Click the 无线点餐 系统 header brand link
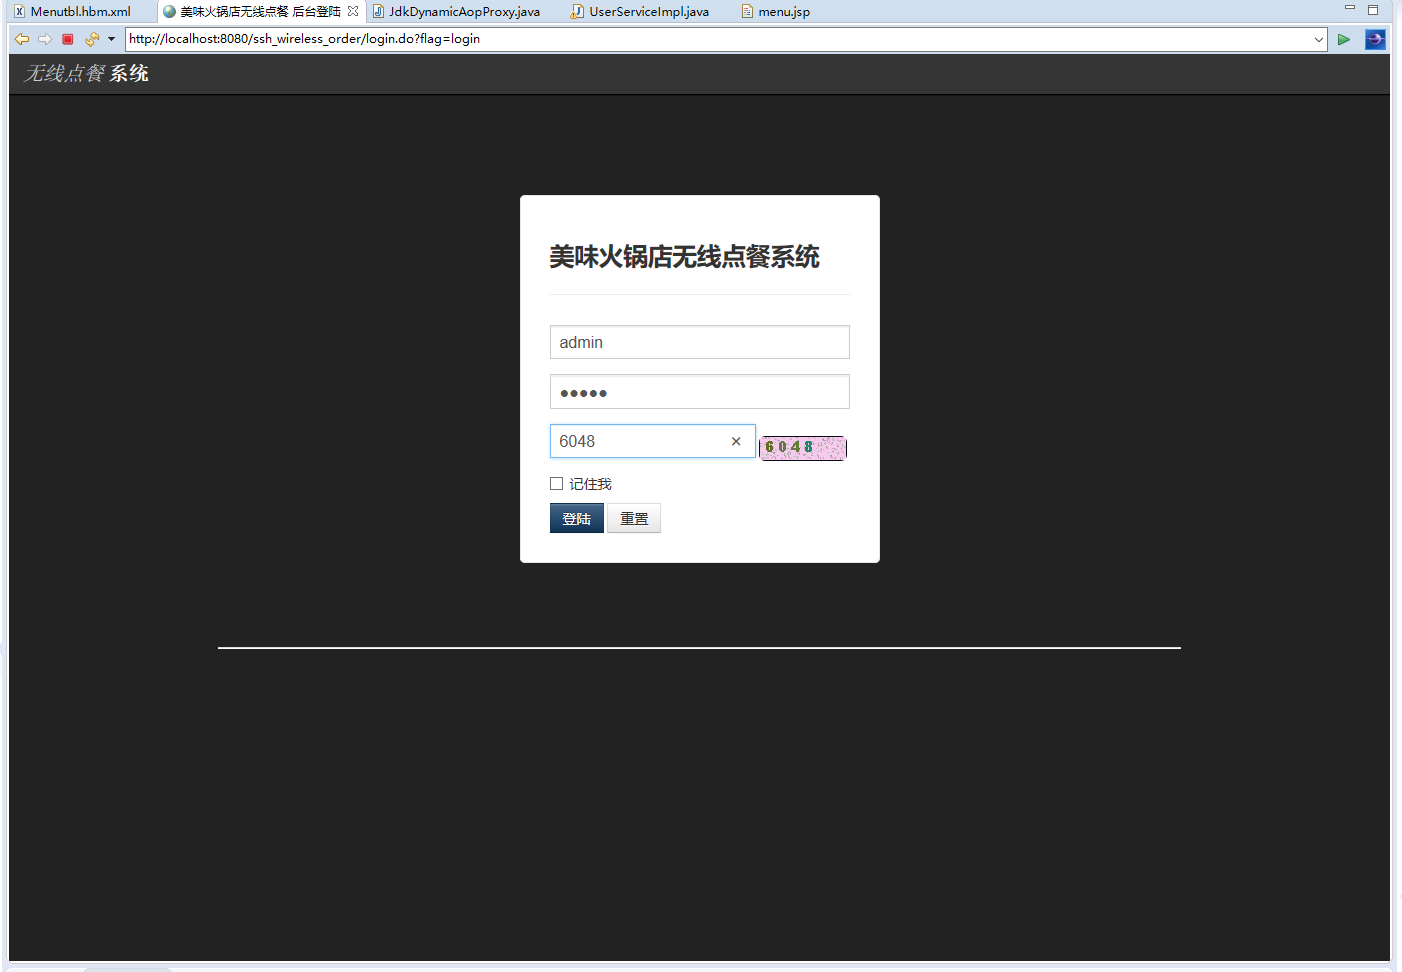Screen dimensions: 1402x972 [x=87, y=74]
